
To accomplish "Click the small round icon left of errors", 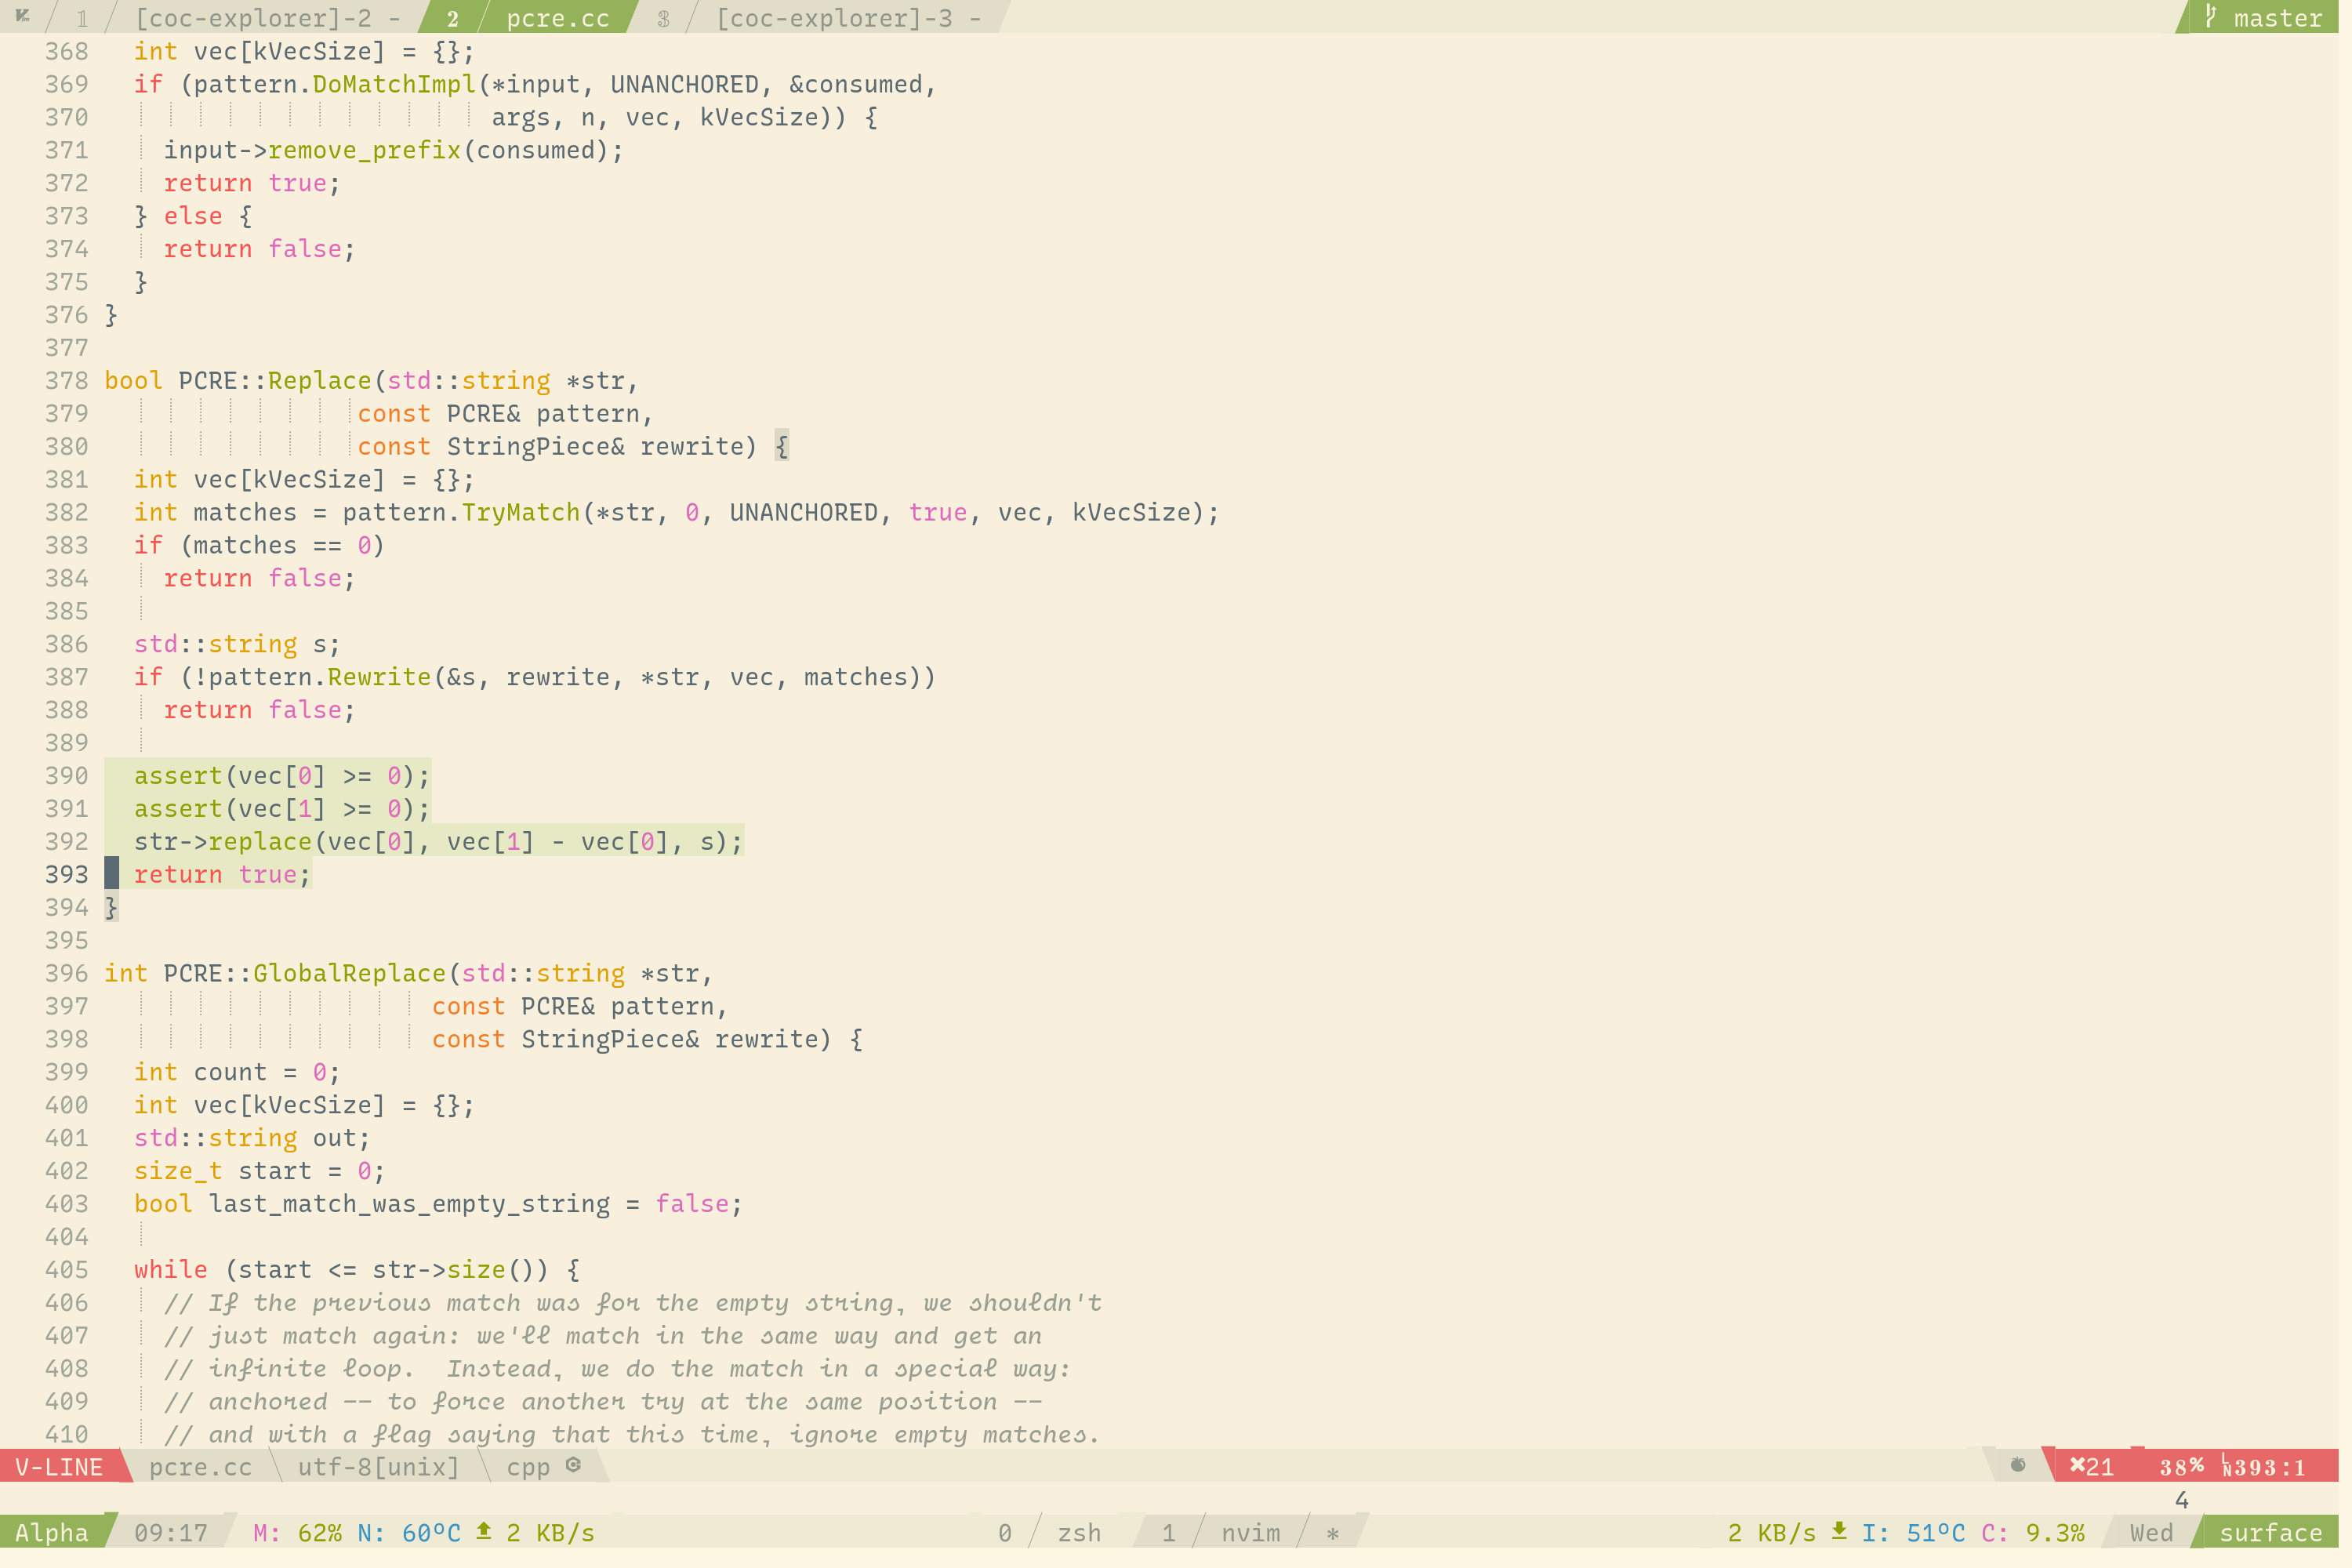I will pyautogui.click(x=2018, y=1466).
